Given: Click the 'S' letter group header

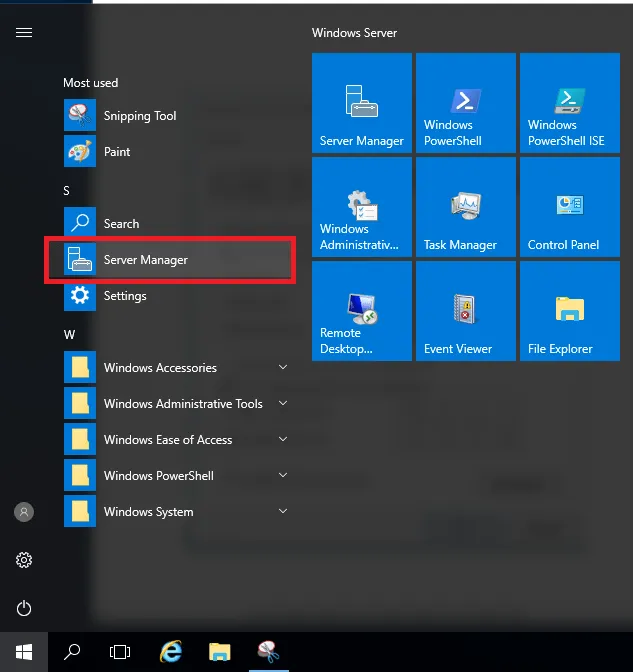Looking at the screenshot, I should click(x=66, y=191).
